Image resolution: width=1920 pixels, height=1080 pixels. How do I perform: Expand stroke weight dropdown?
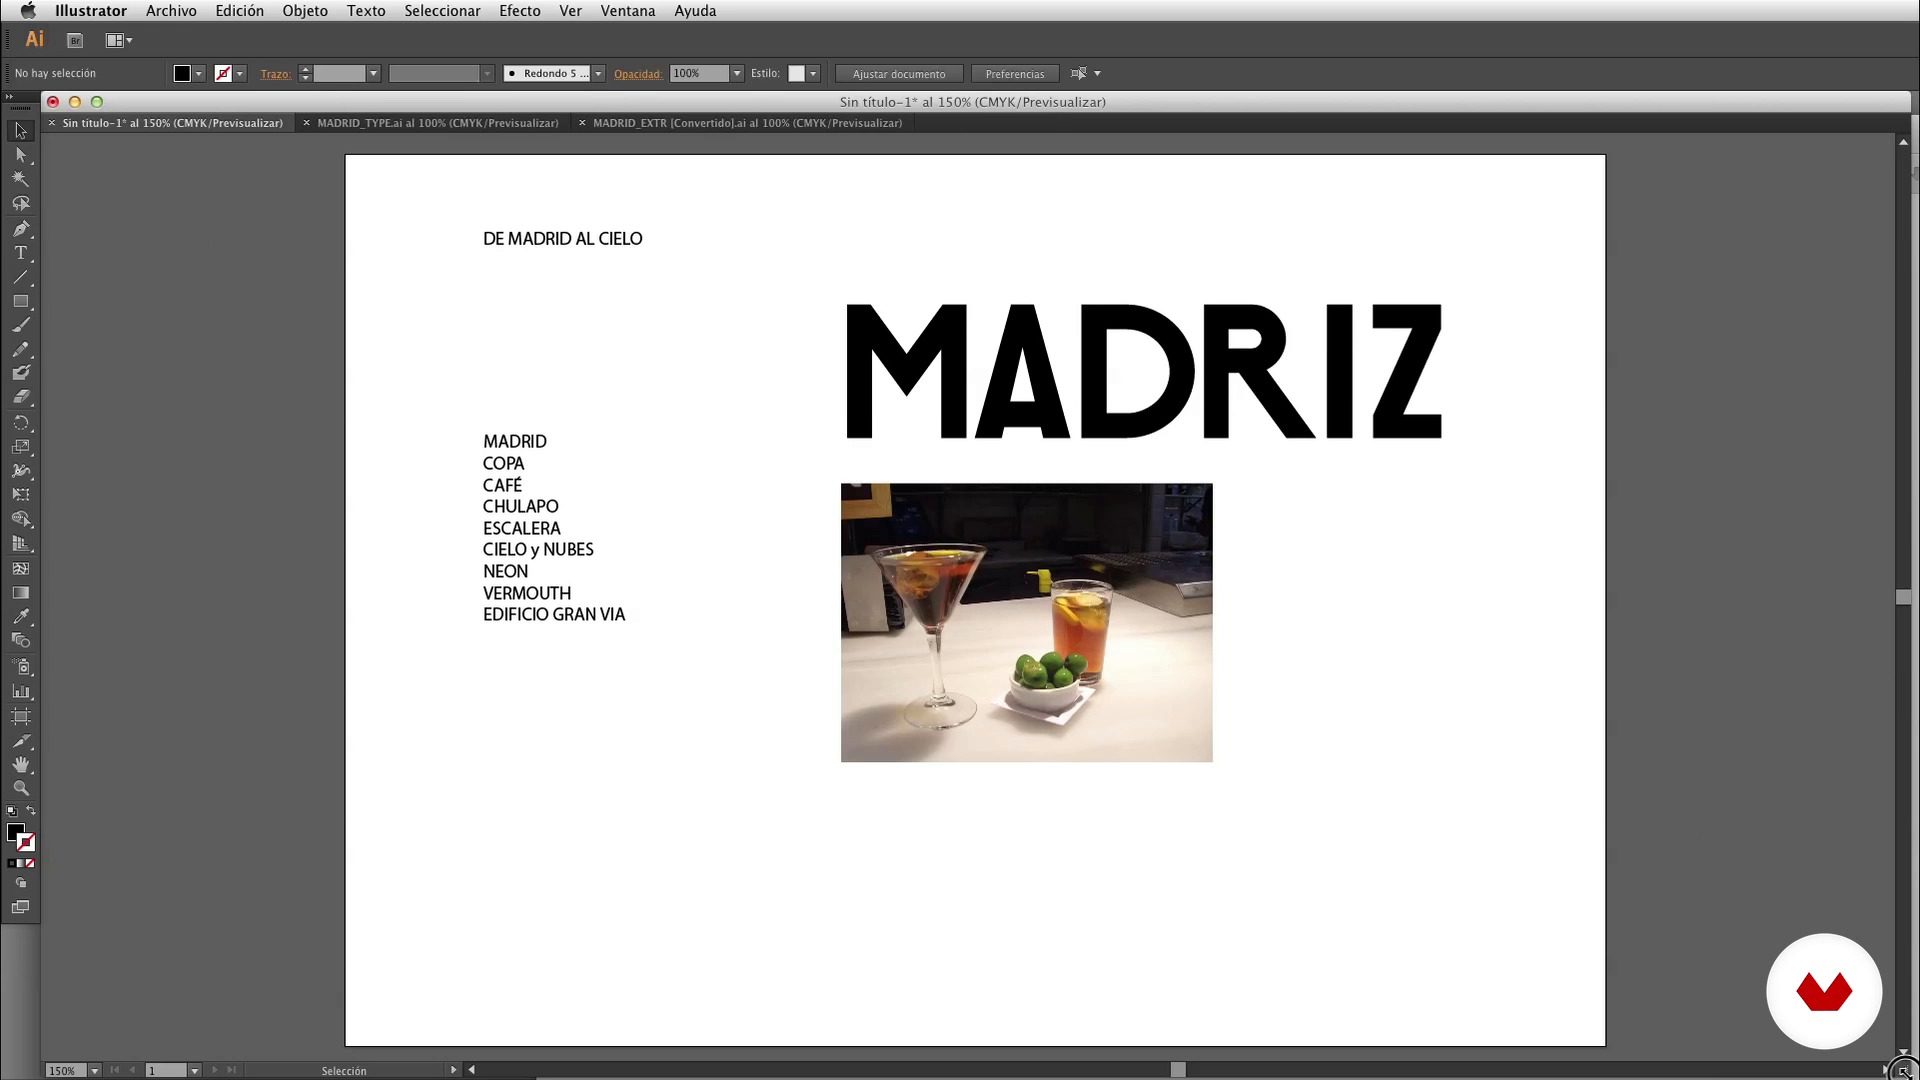(373, 74)
